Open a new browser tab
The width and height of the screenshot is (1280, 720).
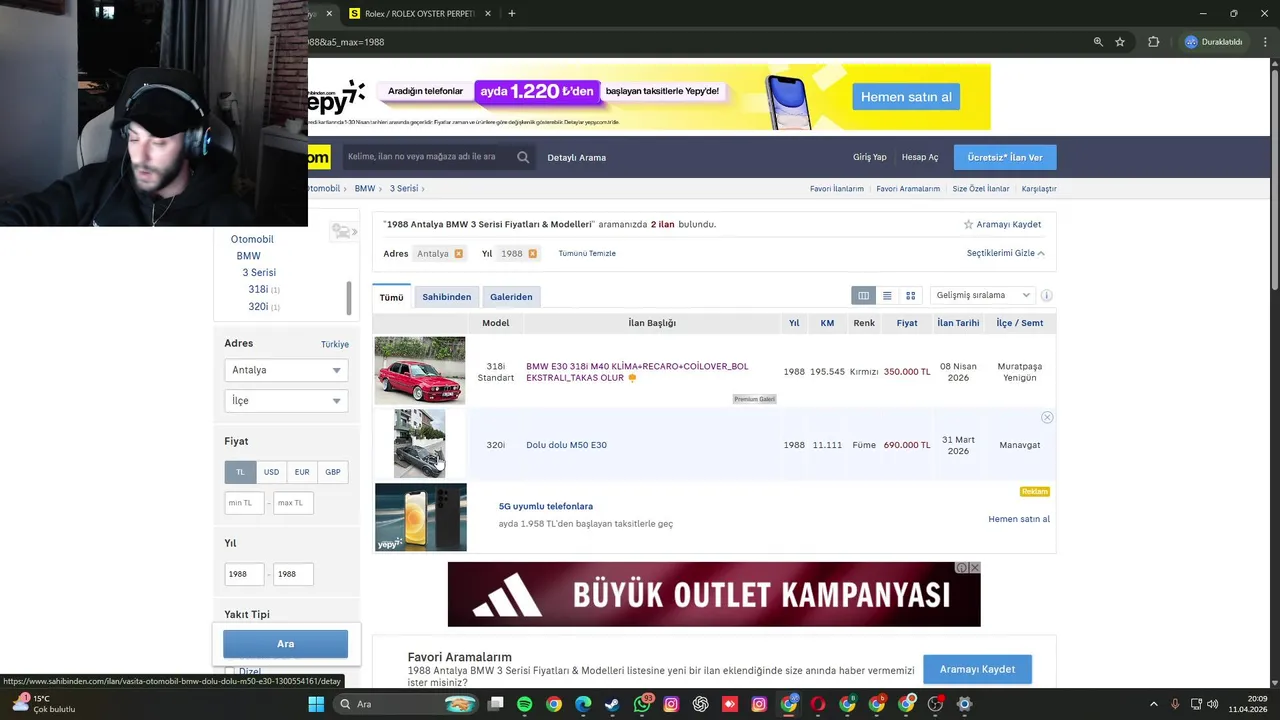tap(512, 14)
